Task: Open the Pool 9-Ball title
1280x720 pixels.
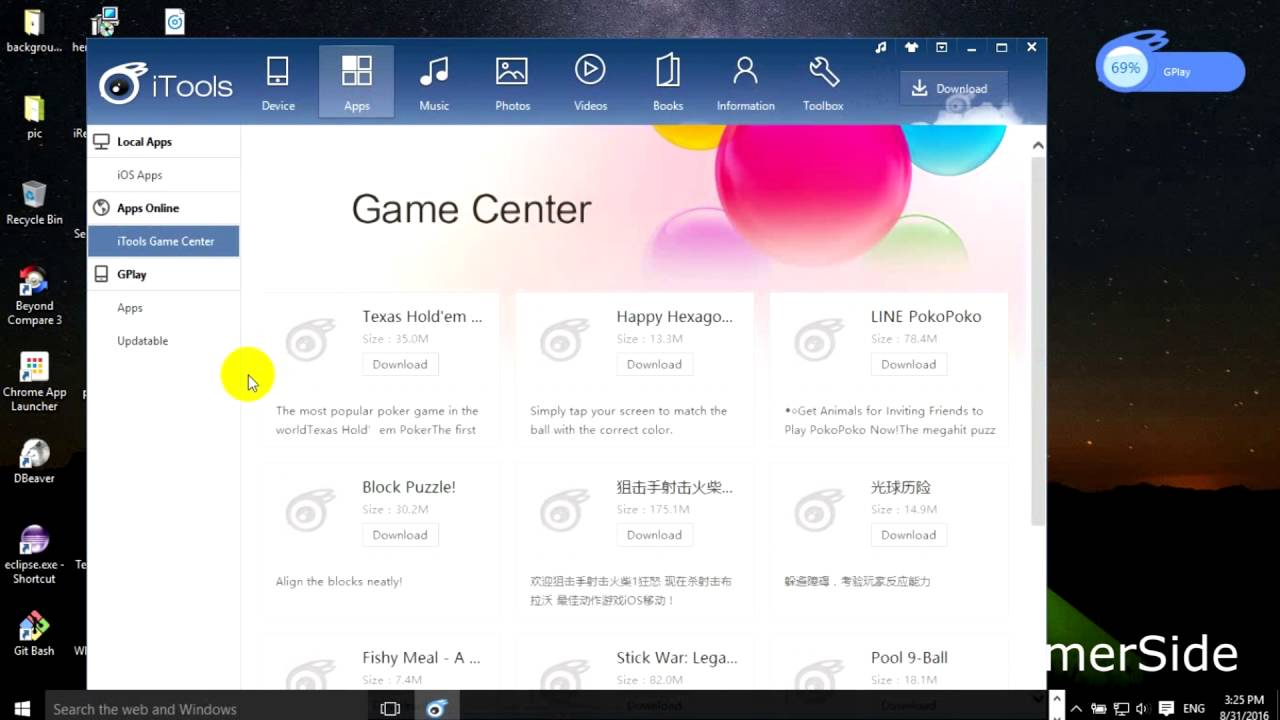Action: tap(909, 658)
